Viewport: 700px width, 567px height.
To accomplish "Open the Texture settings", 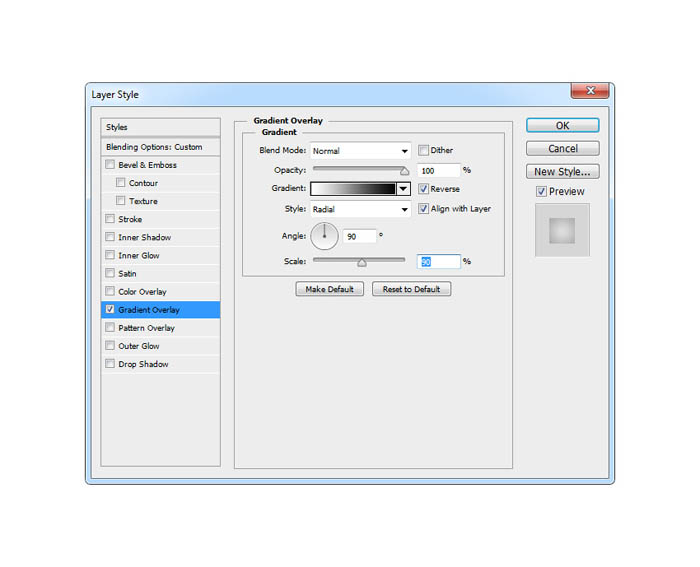I will coord(143,201).
